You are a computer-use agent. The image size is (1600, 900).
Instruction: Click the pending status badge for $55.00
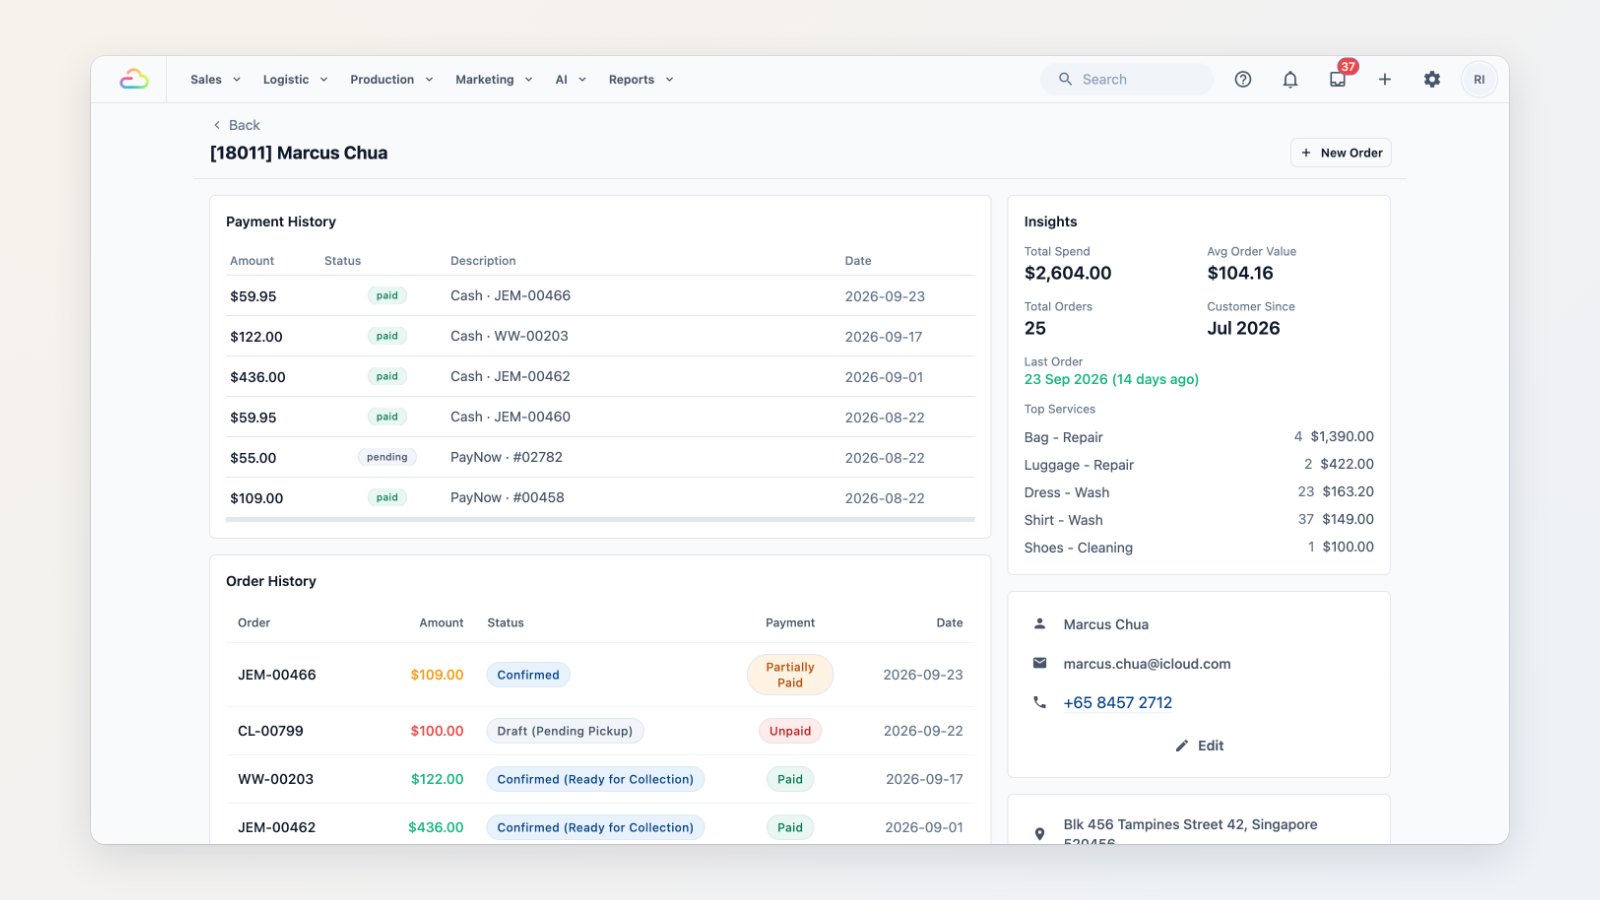(387, 457)
